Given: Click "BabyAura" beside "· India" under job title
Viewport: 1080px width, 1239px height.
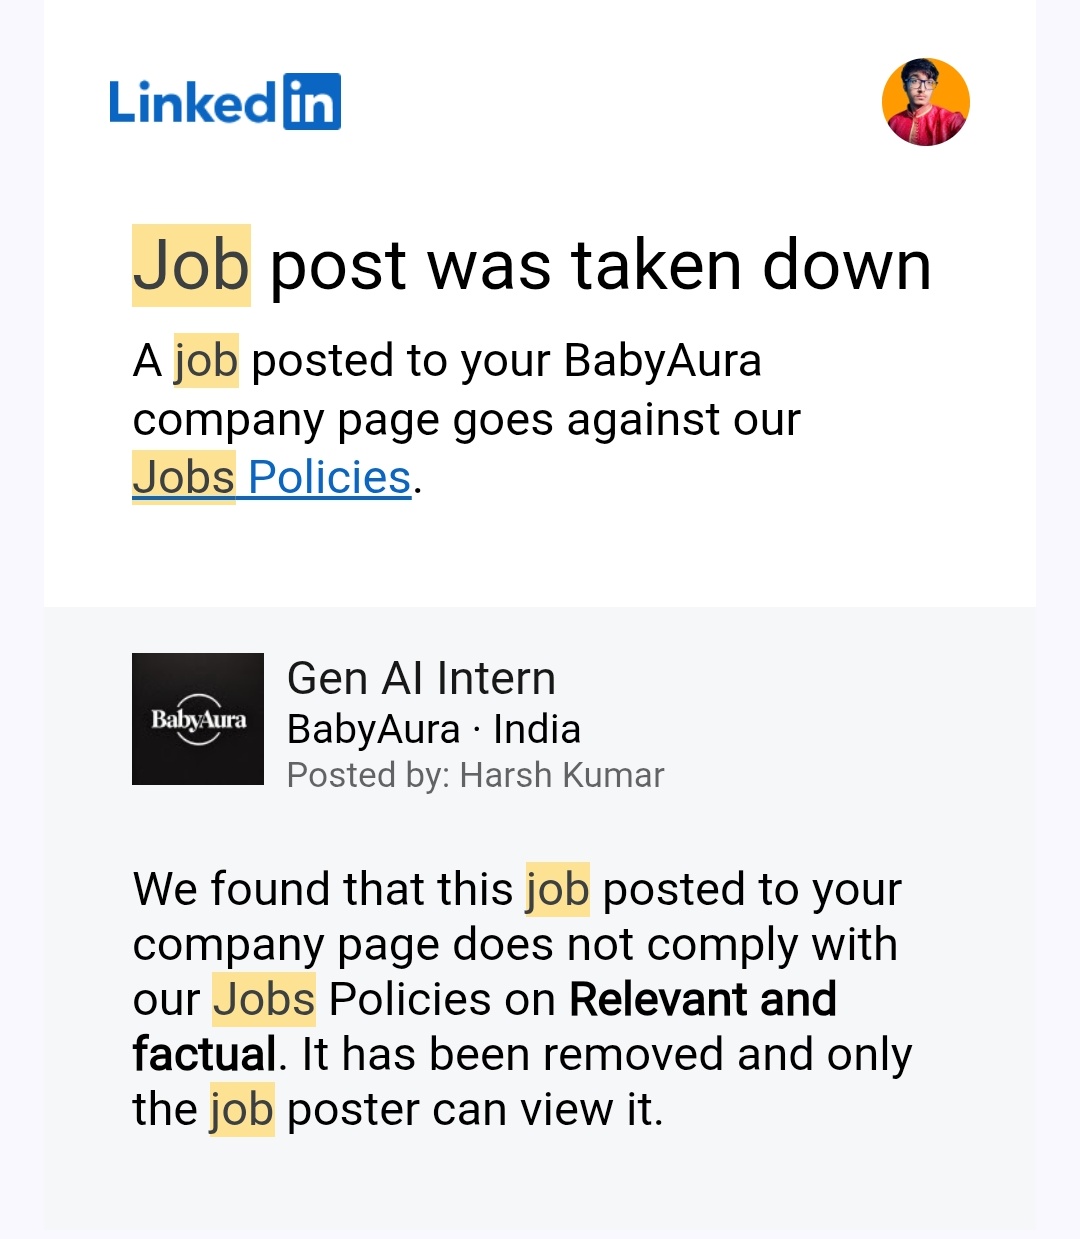Looking at the screenshot, I should pyautogui.click(x=373, y=730).
